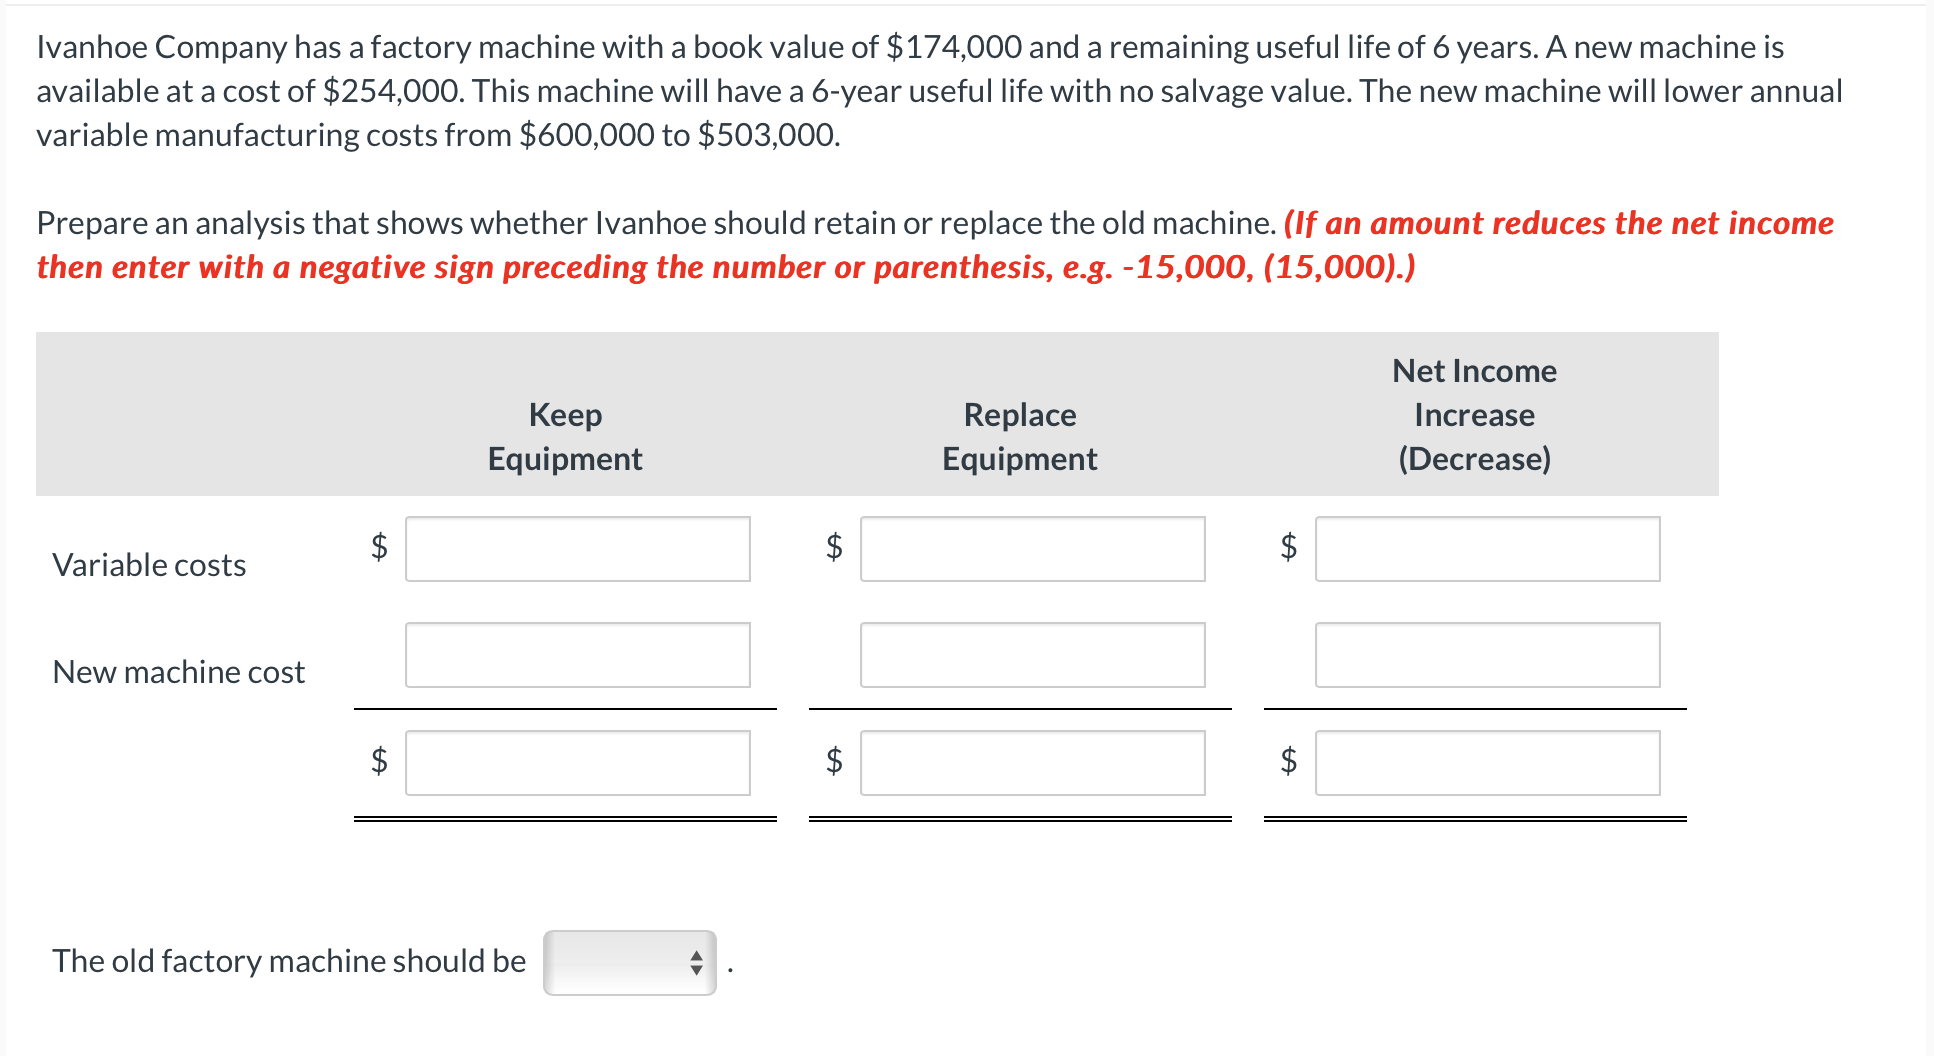The width and height of the screenshot is (1934, 1056).
Task: Click the 'Replace Equipment' column header
Action: tap(1020, 437)
